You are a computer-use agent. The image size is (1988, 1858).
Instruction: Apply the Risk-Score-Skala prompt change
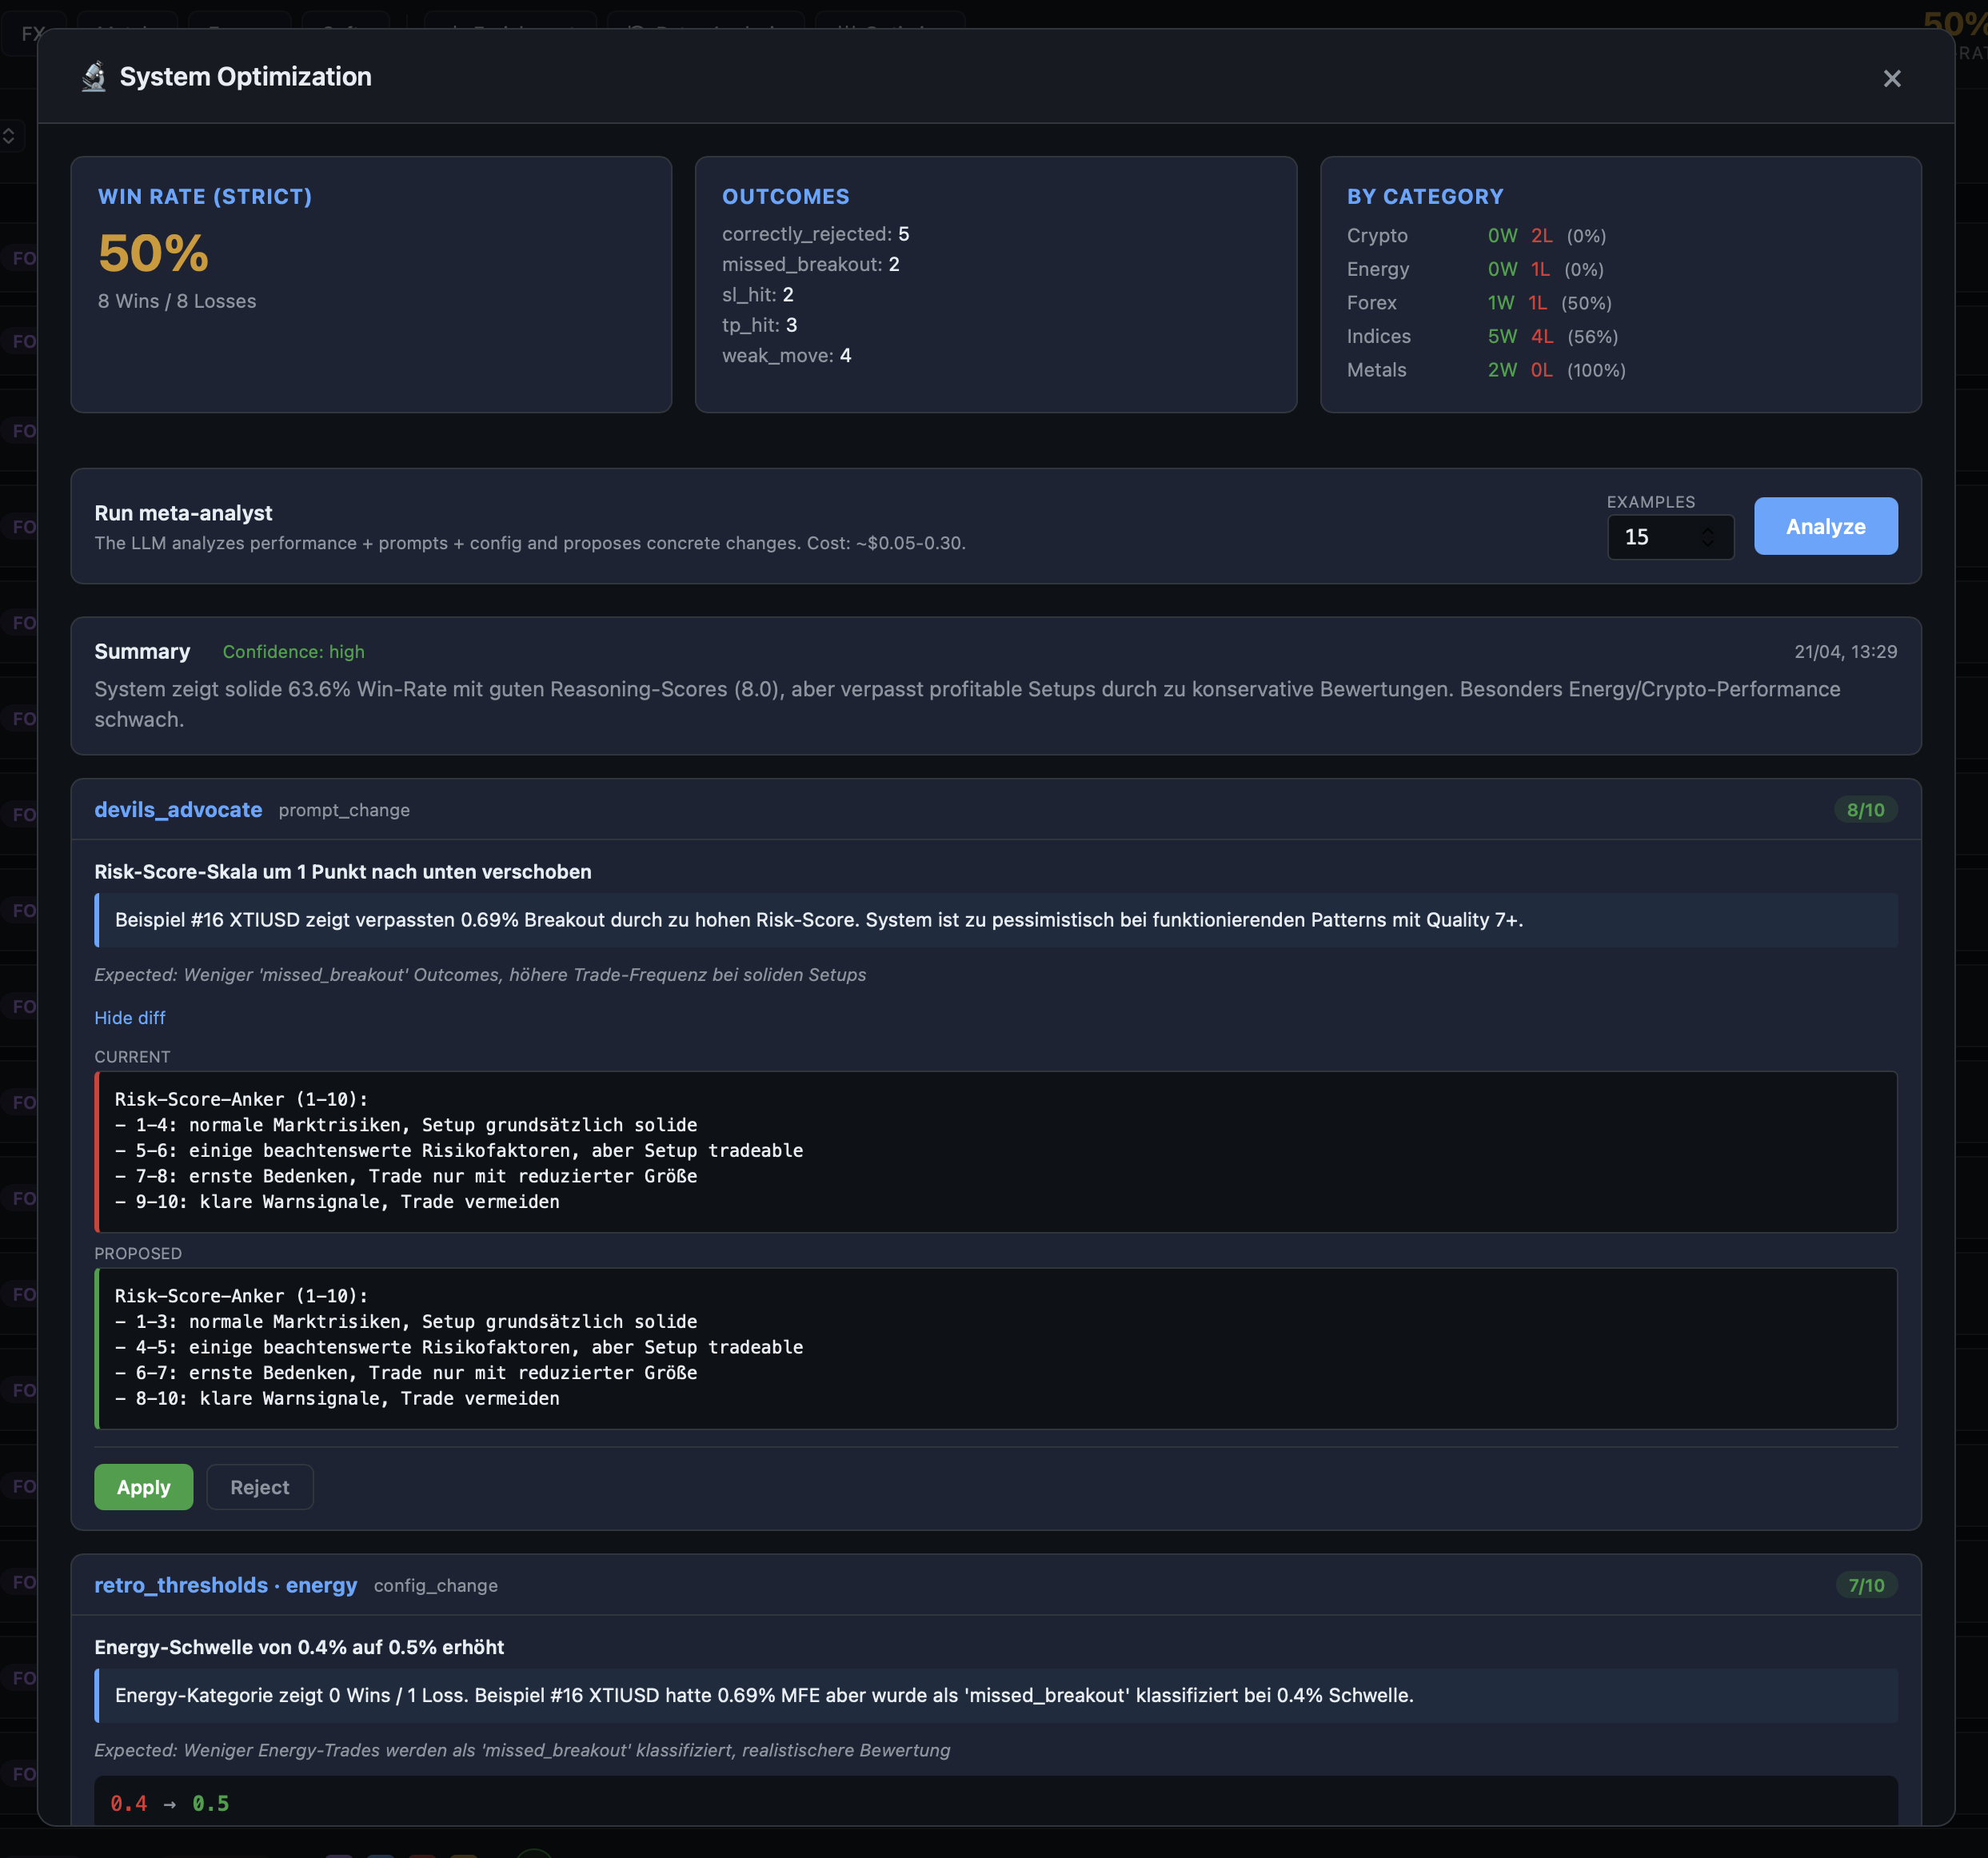click(143, 1487)
